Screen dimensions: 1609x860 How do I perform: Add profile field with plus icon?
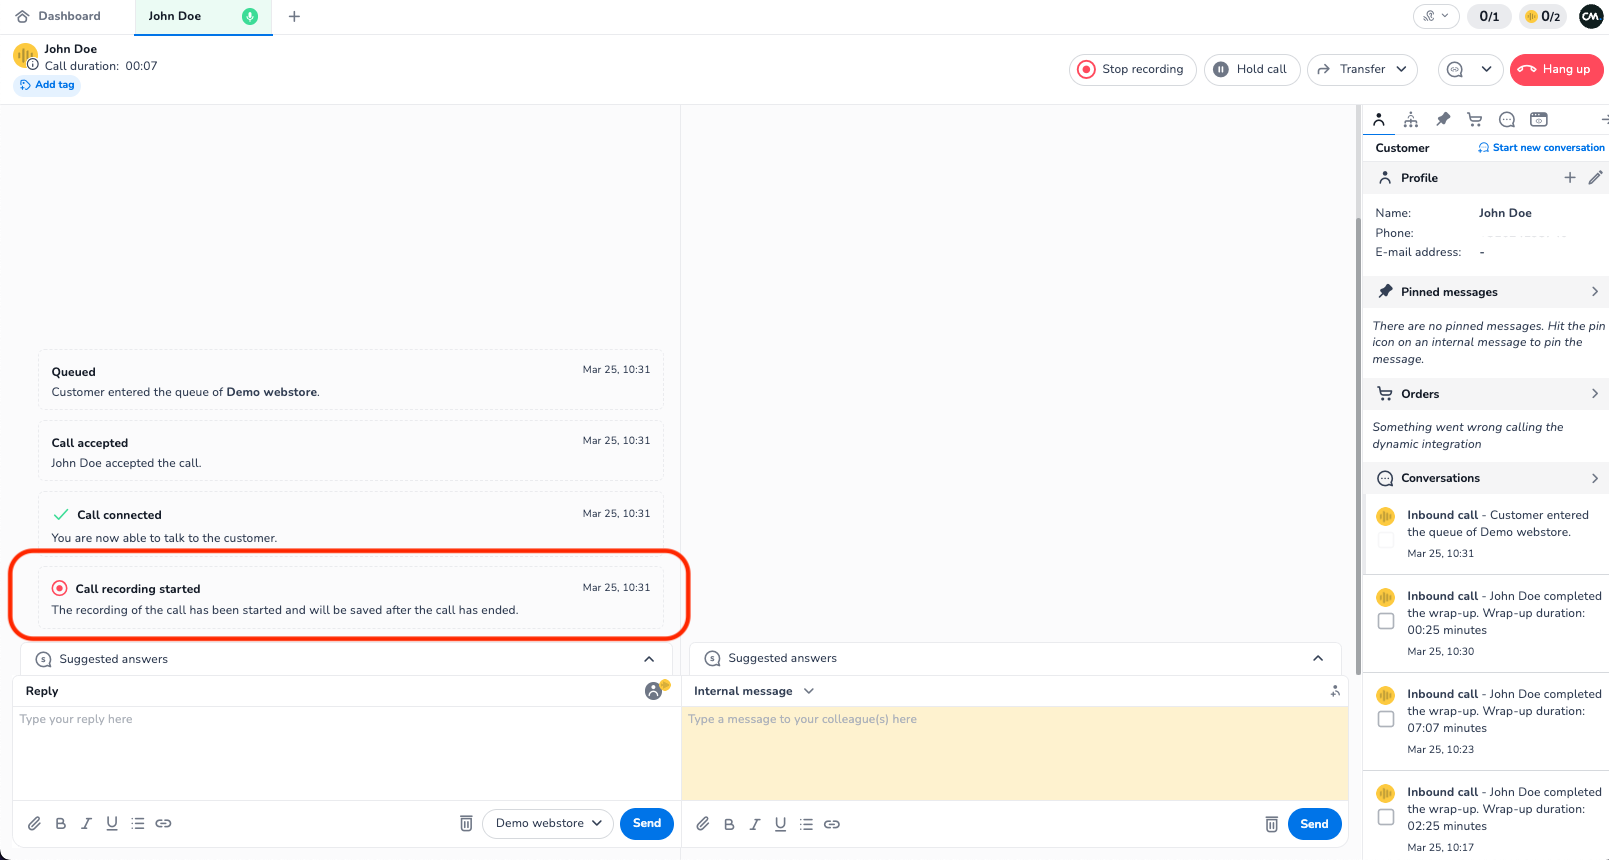(1570, 178)
